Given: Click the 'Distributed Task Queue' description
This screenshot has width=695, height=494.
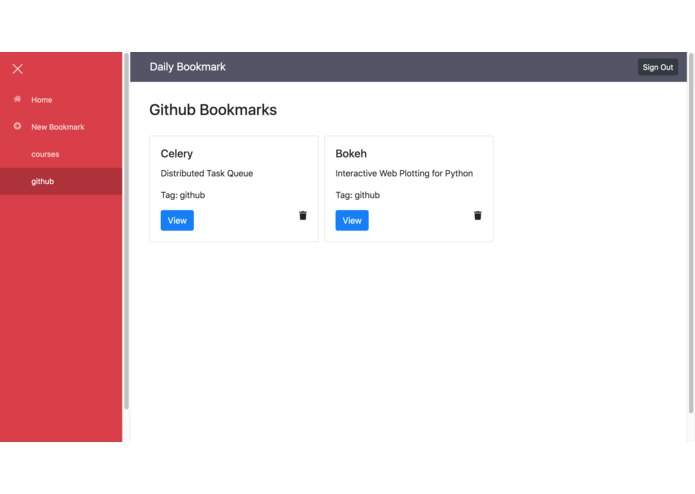Looking at the screenshot, I should (207, 173).
